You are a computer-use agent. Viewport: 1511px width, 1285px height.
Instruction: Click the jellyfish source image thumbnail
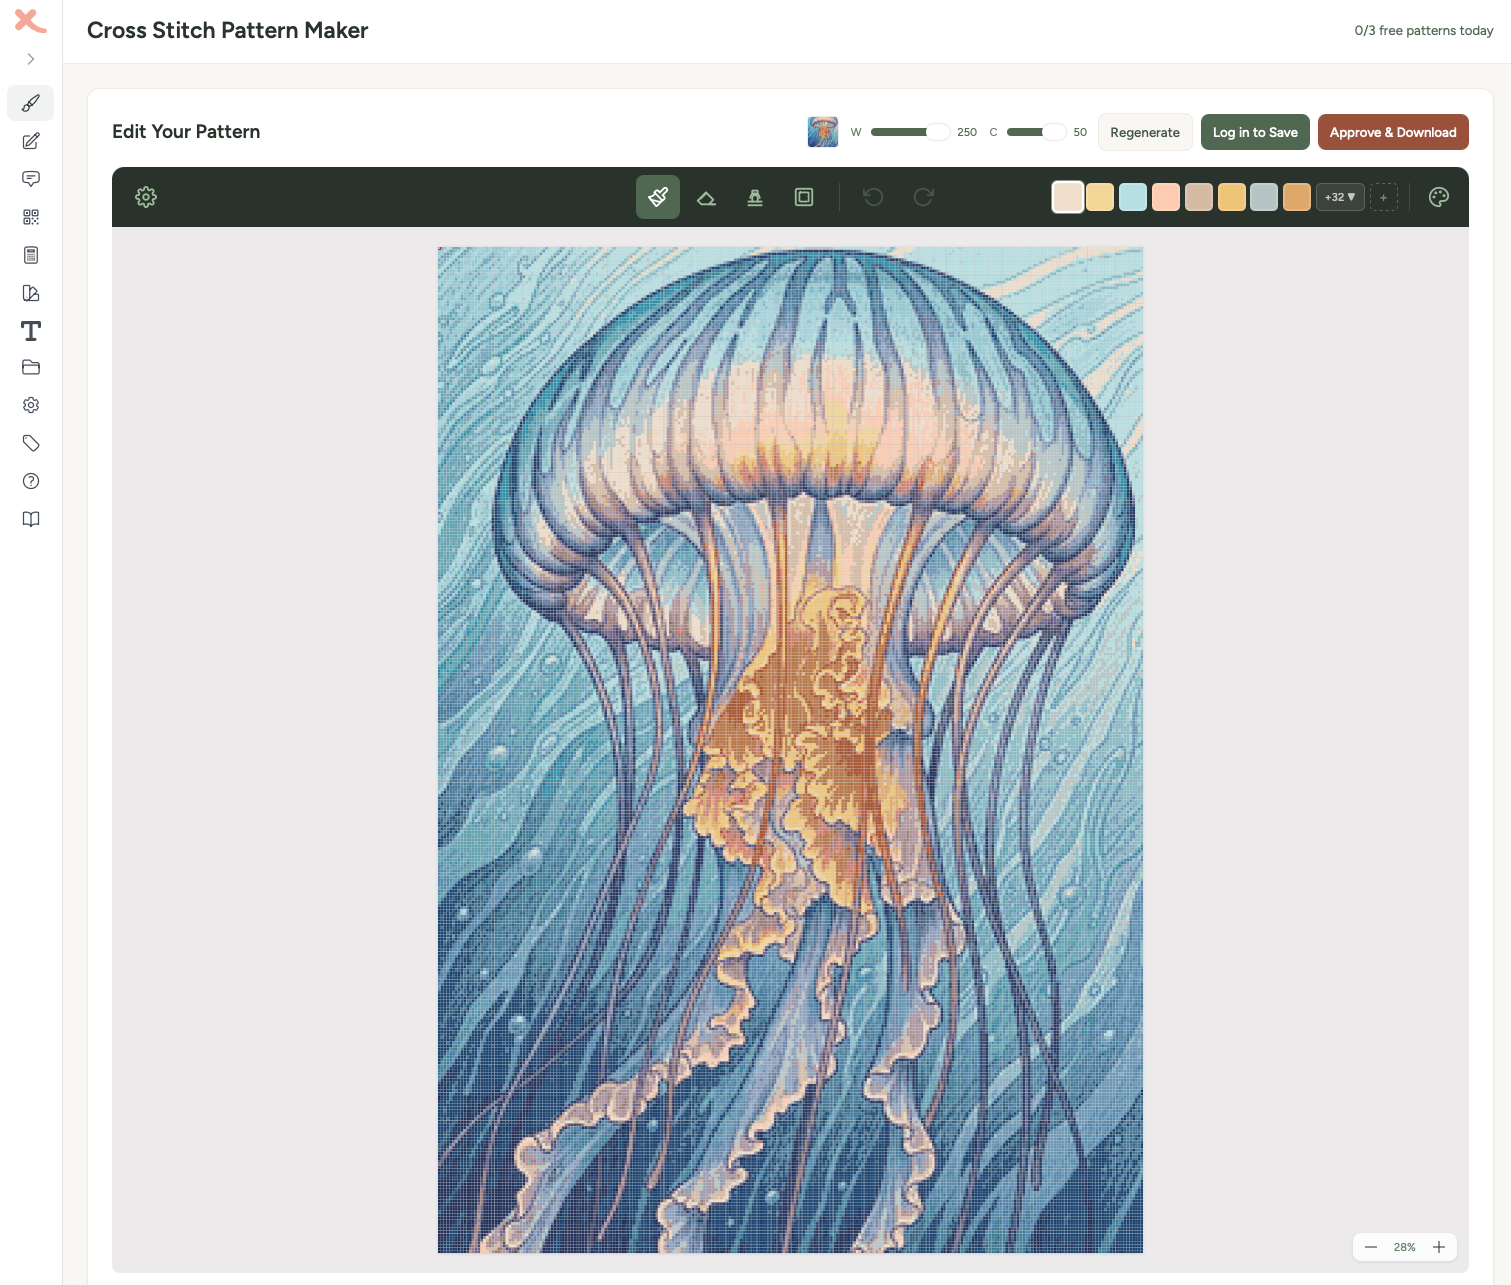pos(822,132)
